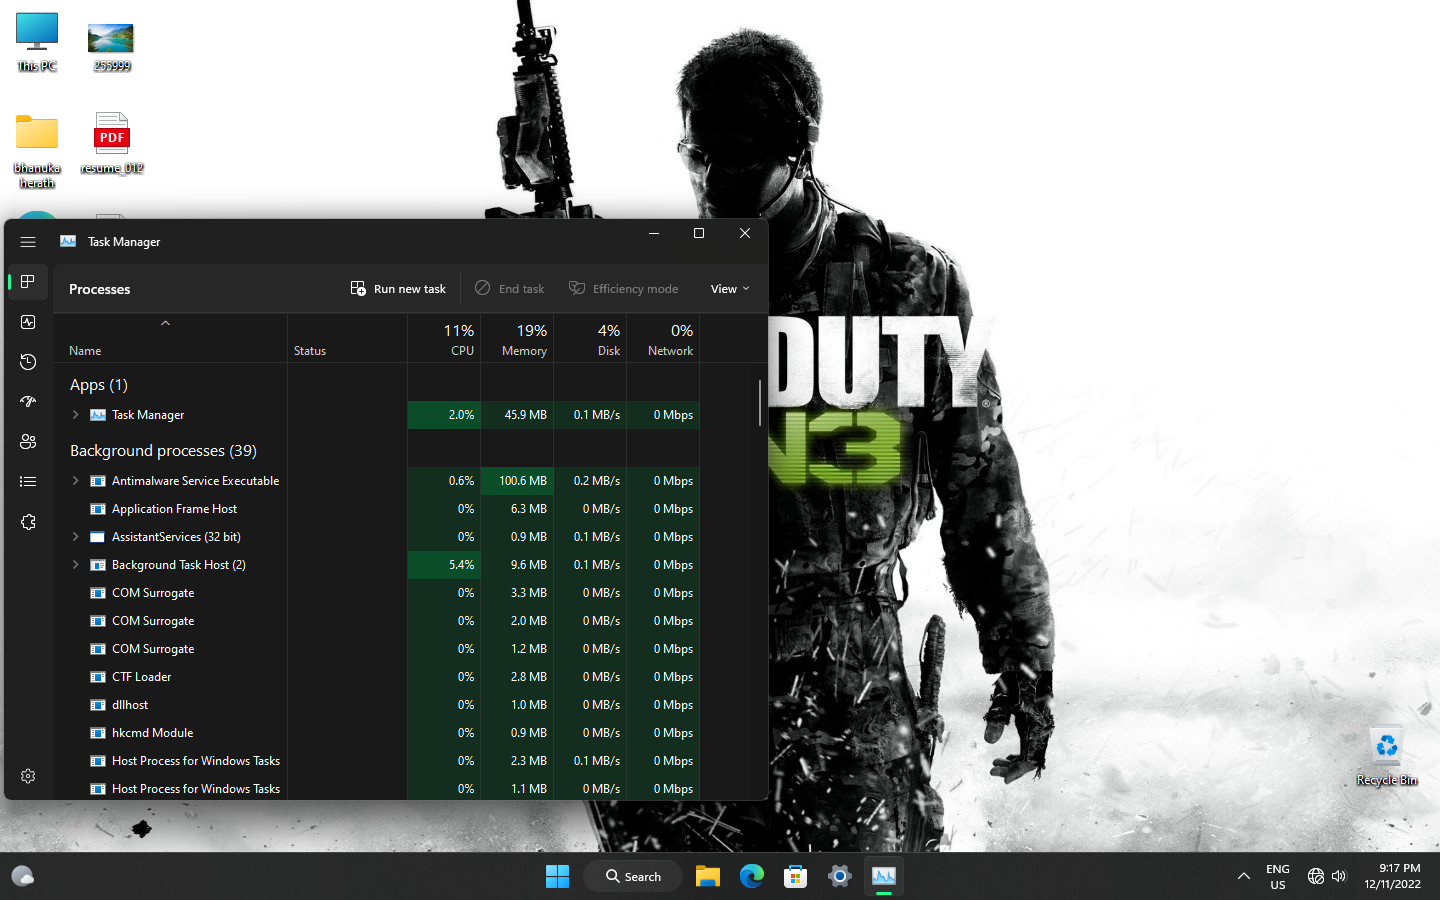1440x900 pixels.
Task: Sort processes by Network column
Action: tap(663, 338)
